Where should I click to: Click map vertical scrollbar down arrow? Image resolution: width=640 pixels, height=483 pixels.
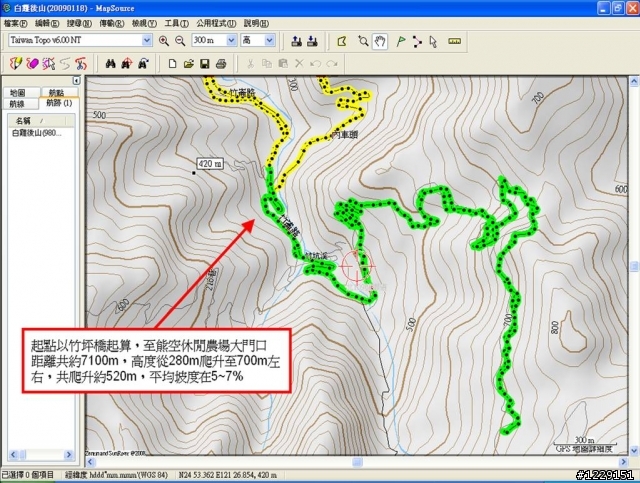point(633,451)
